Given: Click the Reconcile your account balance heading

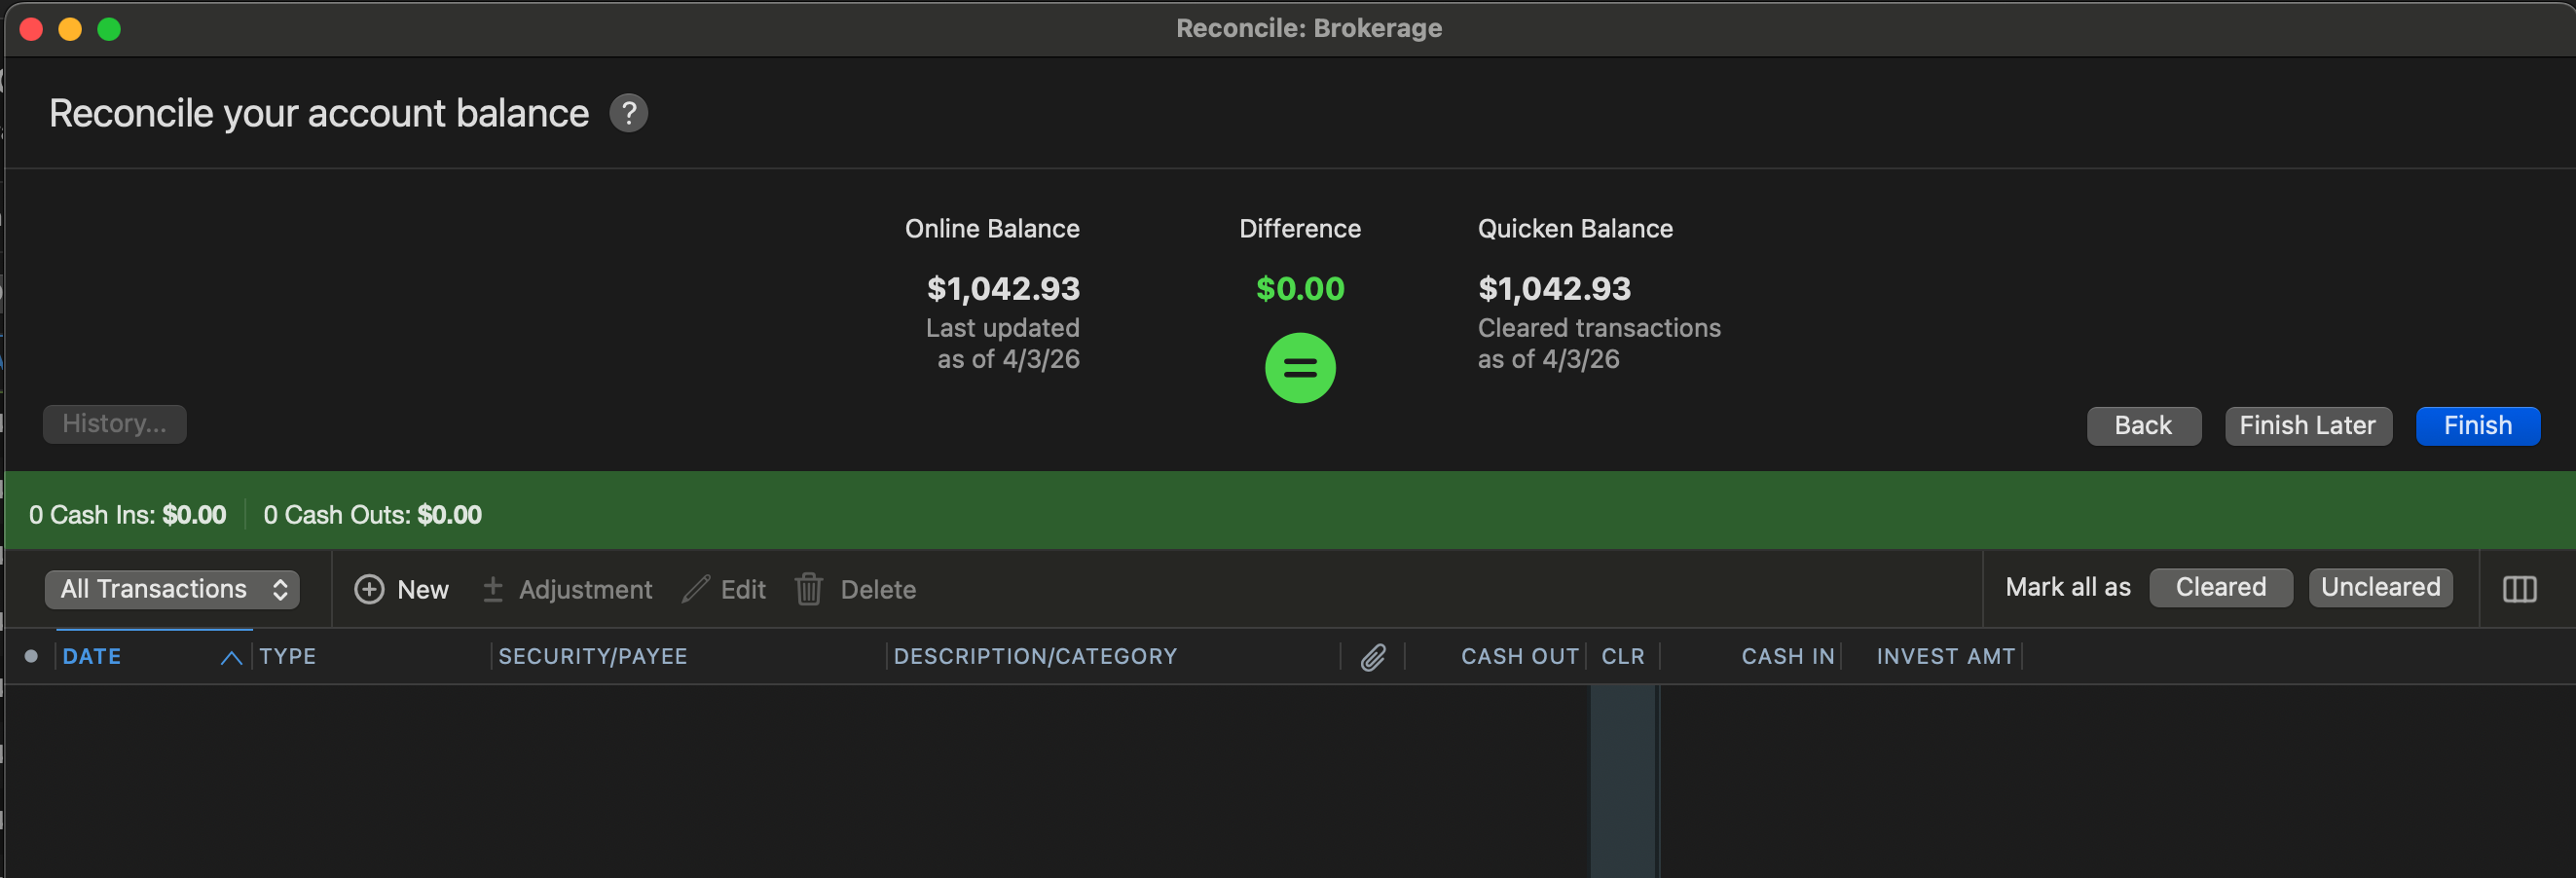Looking at the screenshot, I should pyautogui.click(x=319, y=113).
